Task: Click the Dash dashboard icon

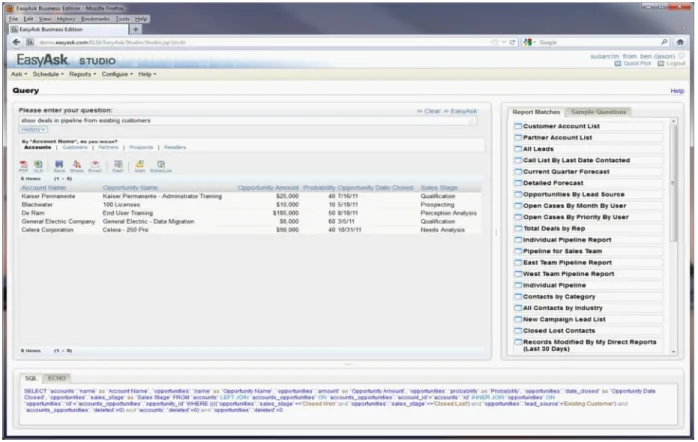Action: pyautogui.click(x=118, y=166)
